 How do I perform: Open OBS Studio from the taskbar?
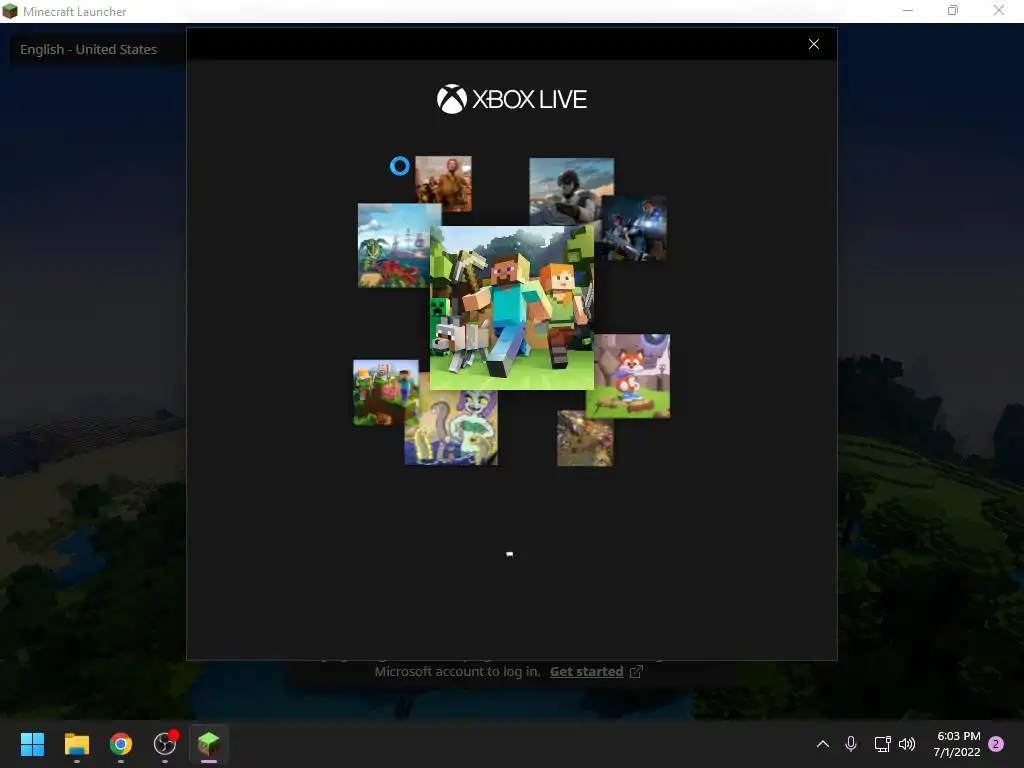pos(165,744)
